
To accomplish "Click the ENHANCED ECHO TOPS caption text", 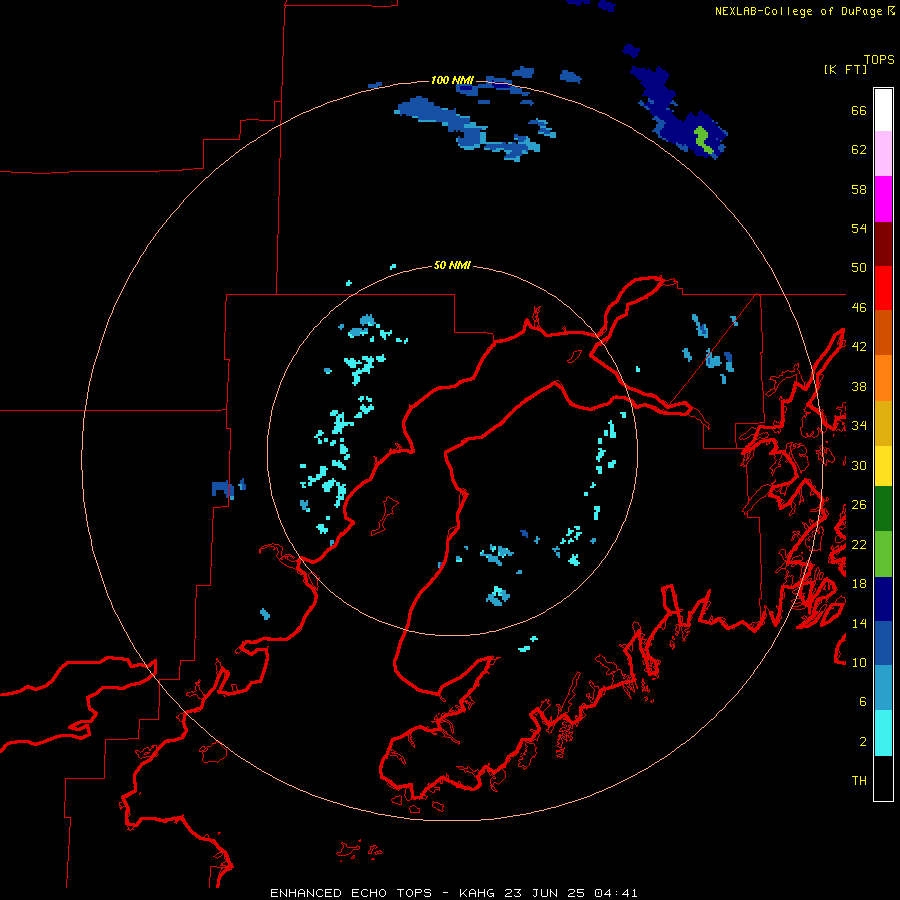I will 351,893.
